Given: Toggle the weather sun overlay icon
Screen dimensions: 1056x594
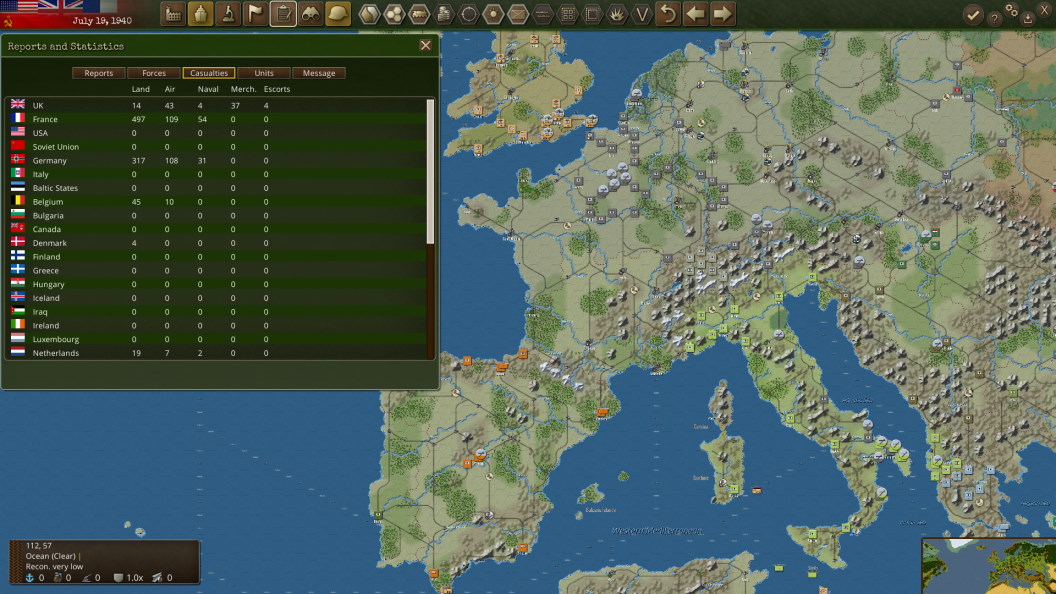Looking at the screenshot, I should click(x=493, y=14).
